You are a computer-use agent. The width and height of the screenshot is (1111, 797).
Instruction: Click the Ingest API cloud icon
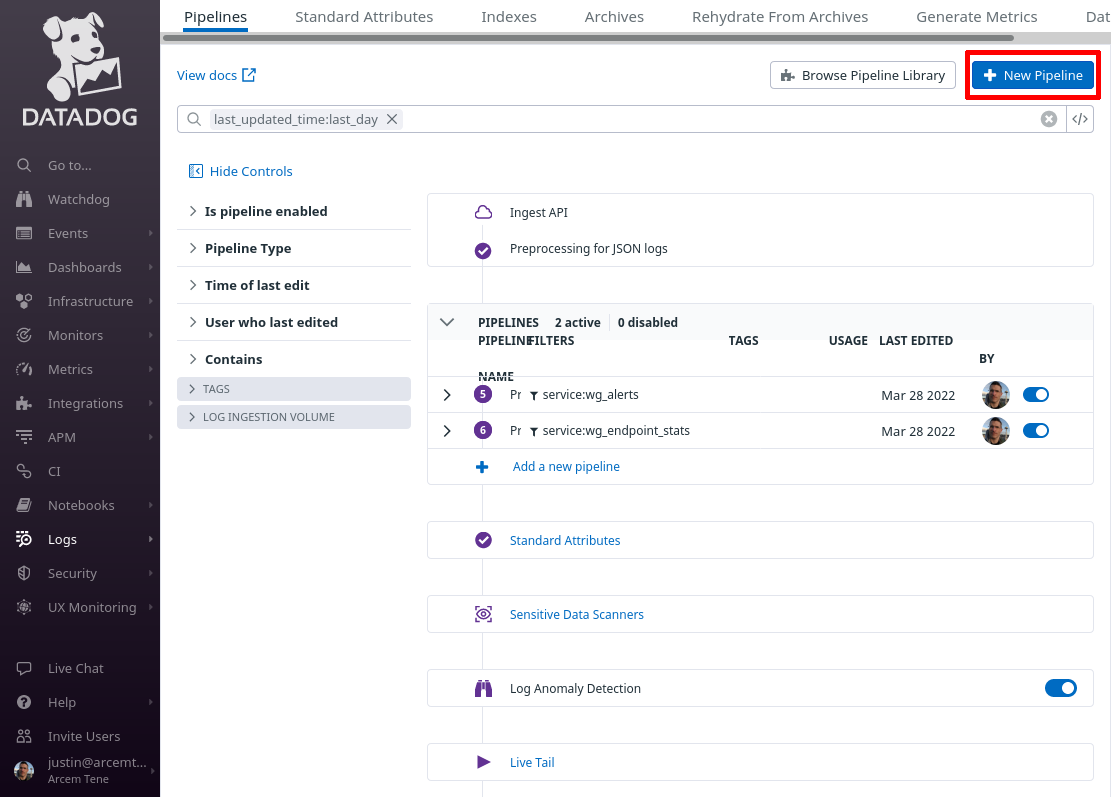coord(483,213)
